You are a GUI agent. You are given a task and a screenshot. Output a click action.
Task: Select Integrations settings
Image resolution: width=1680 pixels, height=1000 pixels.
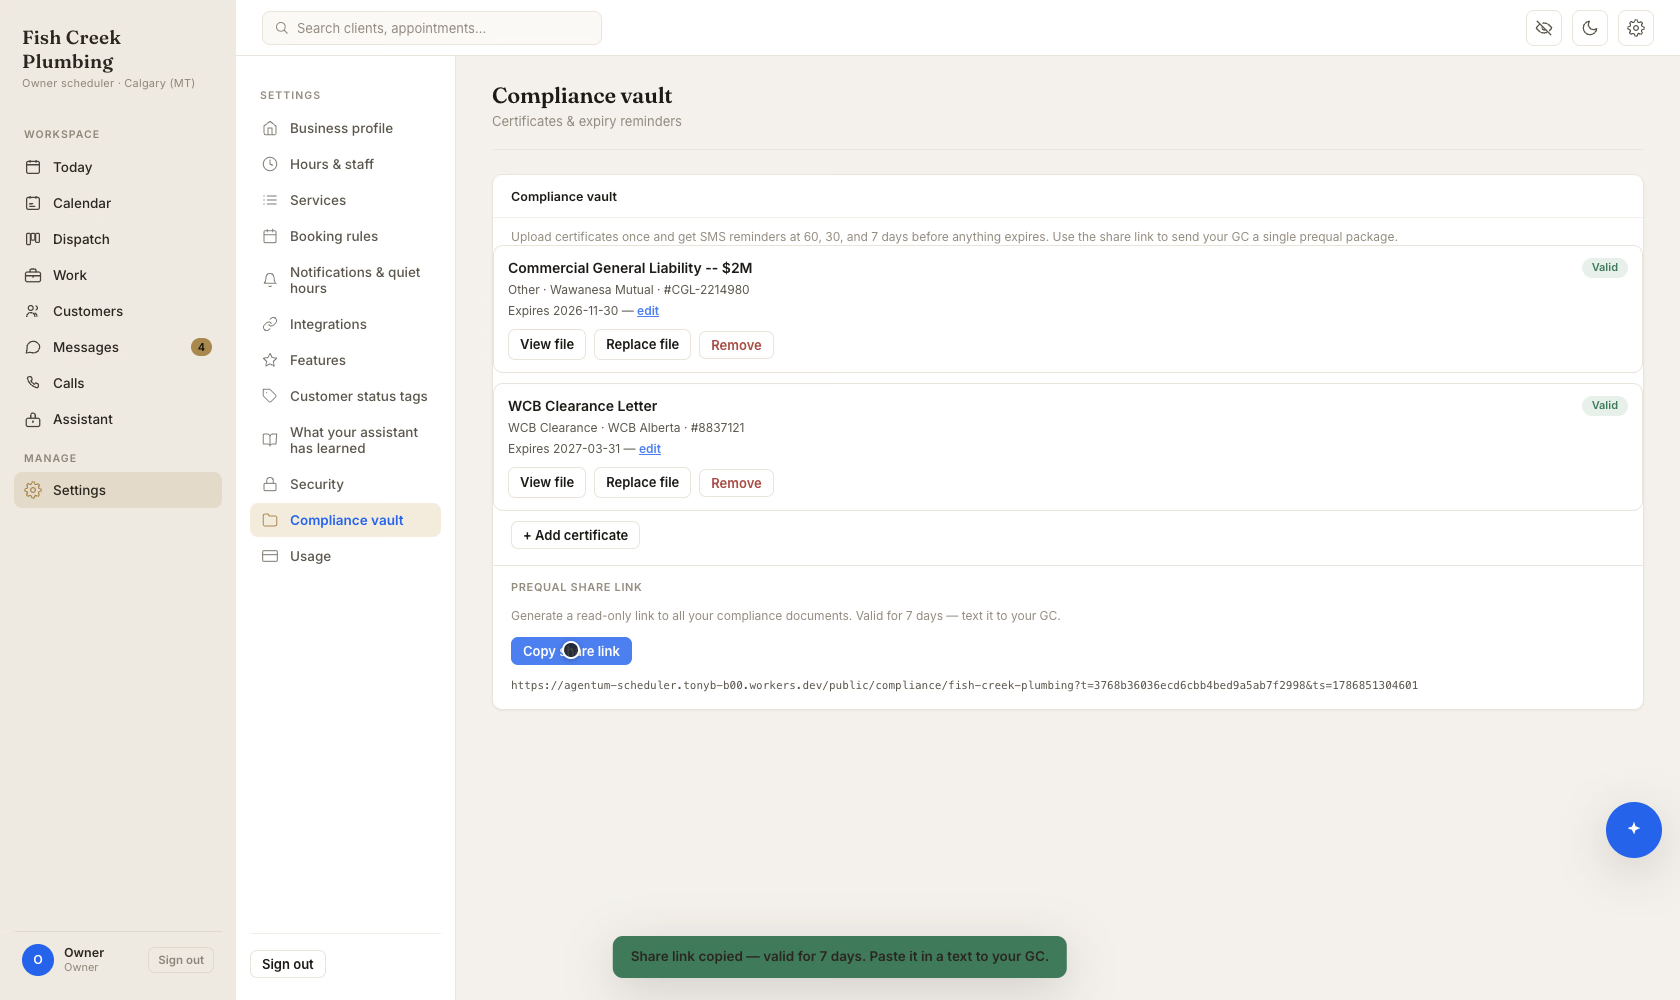tap(345, 324)
